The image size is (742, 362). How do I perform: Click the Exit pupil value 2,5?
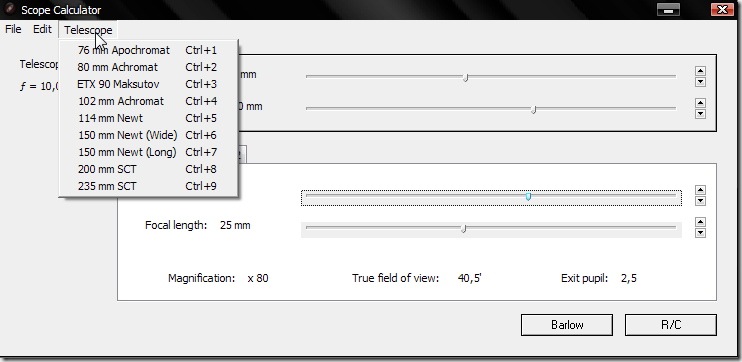coord(629,278)
